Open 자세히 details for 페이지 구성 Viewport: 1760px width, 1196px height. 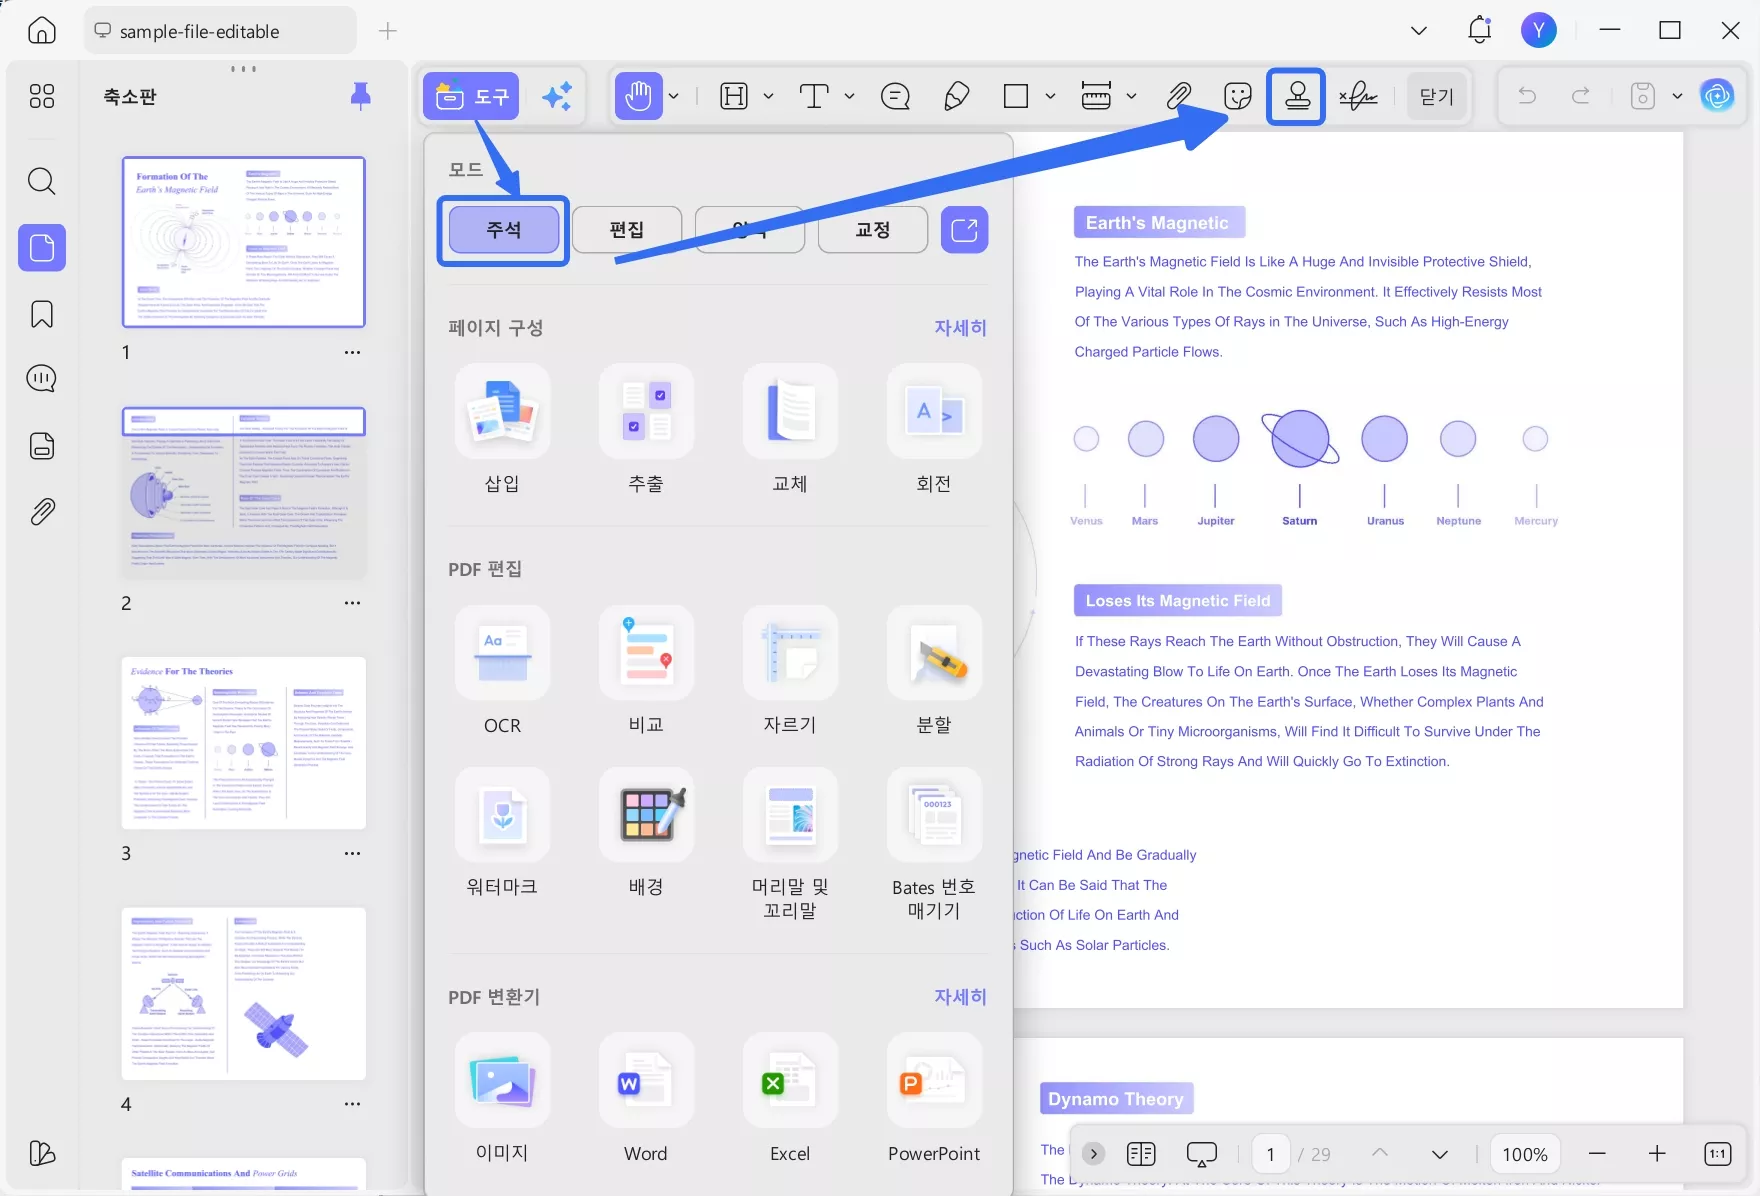point(960,328)
